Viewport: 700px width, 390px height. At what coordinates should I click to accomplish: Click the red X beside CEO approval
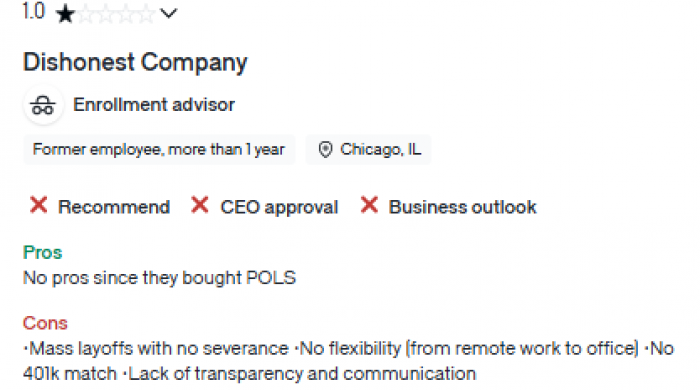pos(200,205)
